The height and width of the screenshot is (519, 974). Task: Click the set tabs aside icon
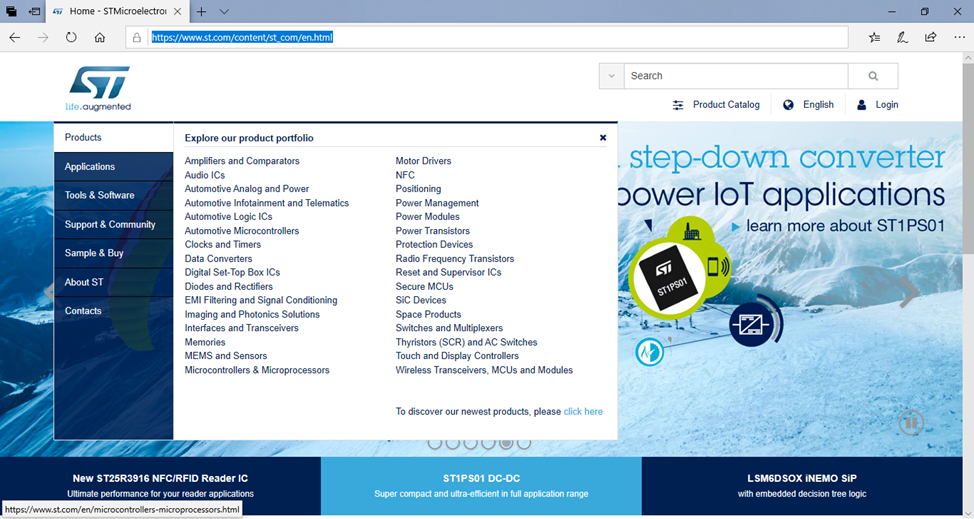pyautogui.click(x=35, y=11)
